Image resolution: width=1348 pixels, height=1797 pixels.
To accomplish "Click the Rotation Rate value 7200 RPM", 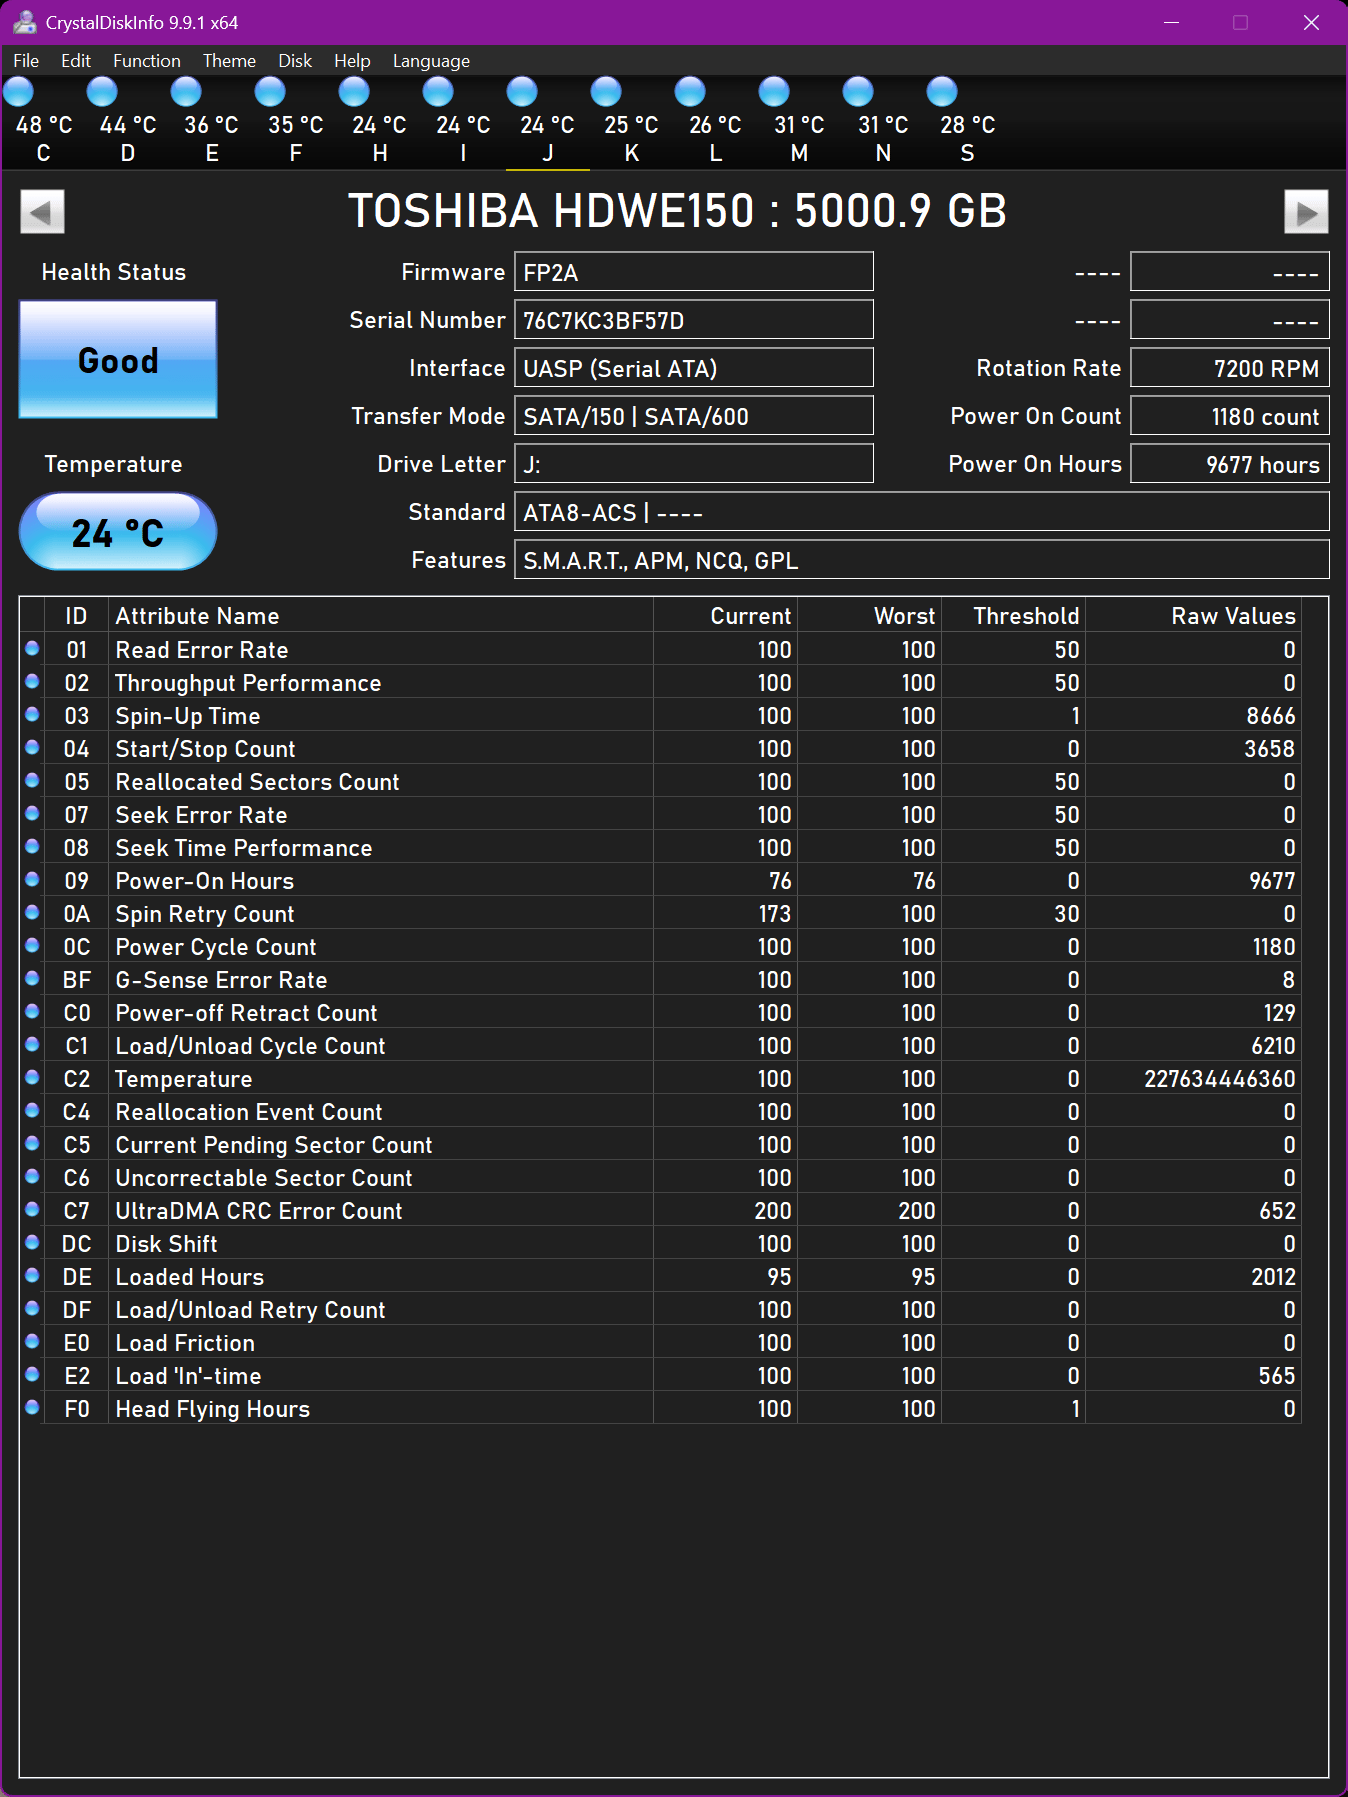I will point(1230,368).
